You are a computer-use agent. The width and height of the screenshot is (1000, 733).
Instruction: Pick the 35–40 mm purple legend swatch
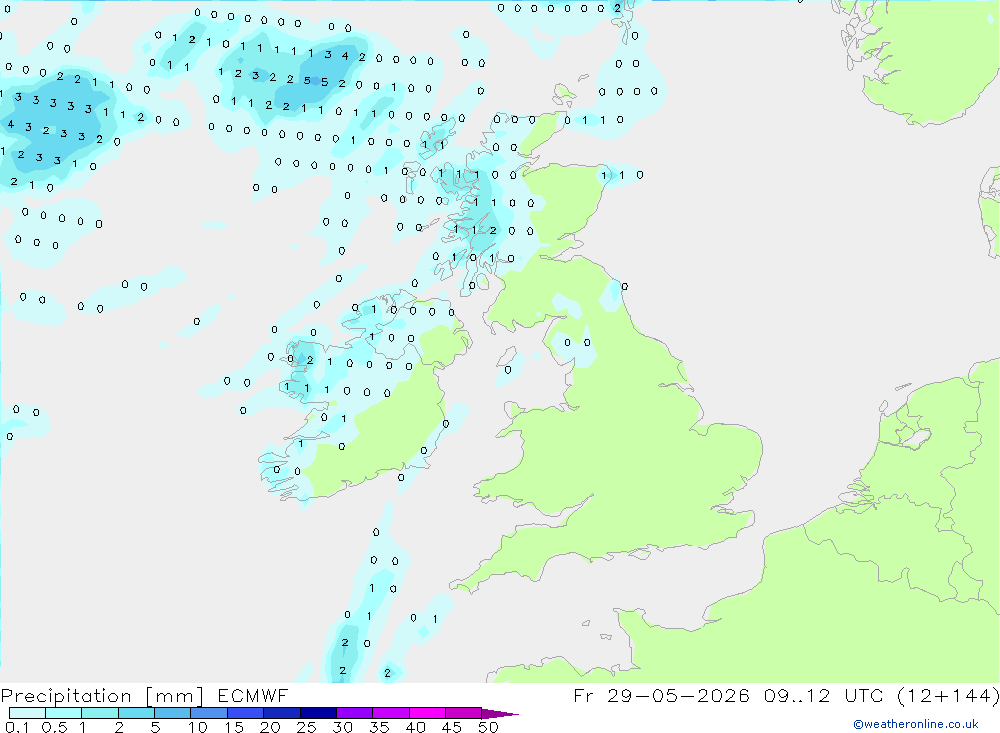(390, 713)
